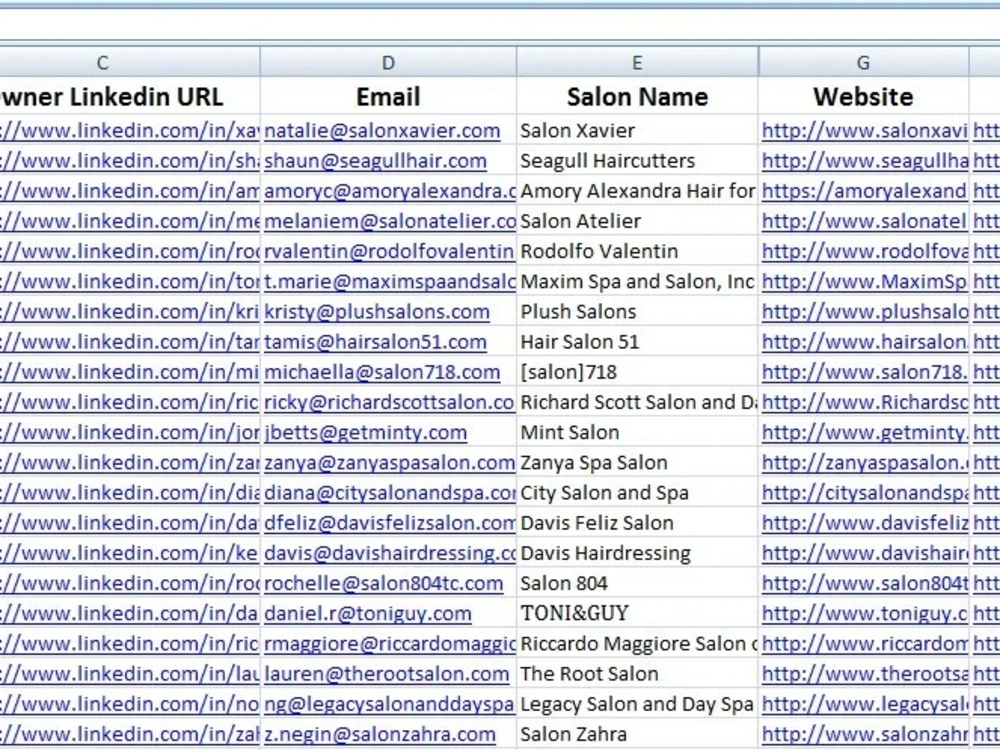Viewport: 1000px width, 750px height.
Task: Select the Root Salon cell
Action: click(637, 674)
